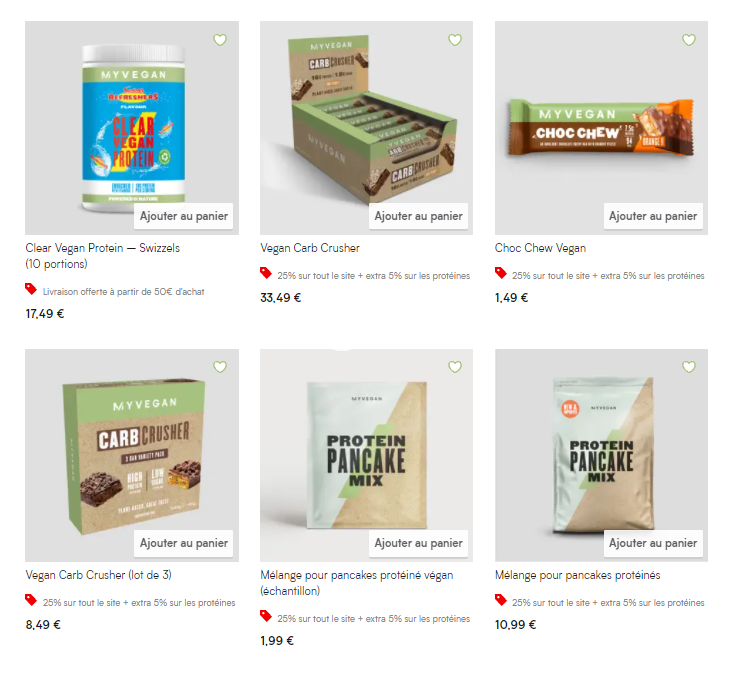Add pancake mix échantillon to panier

418,543
